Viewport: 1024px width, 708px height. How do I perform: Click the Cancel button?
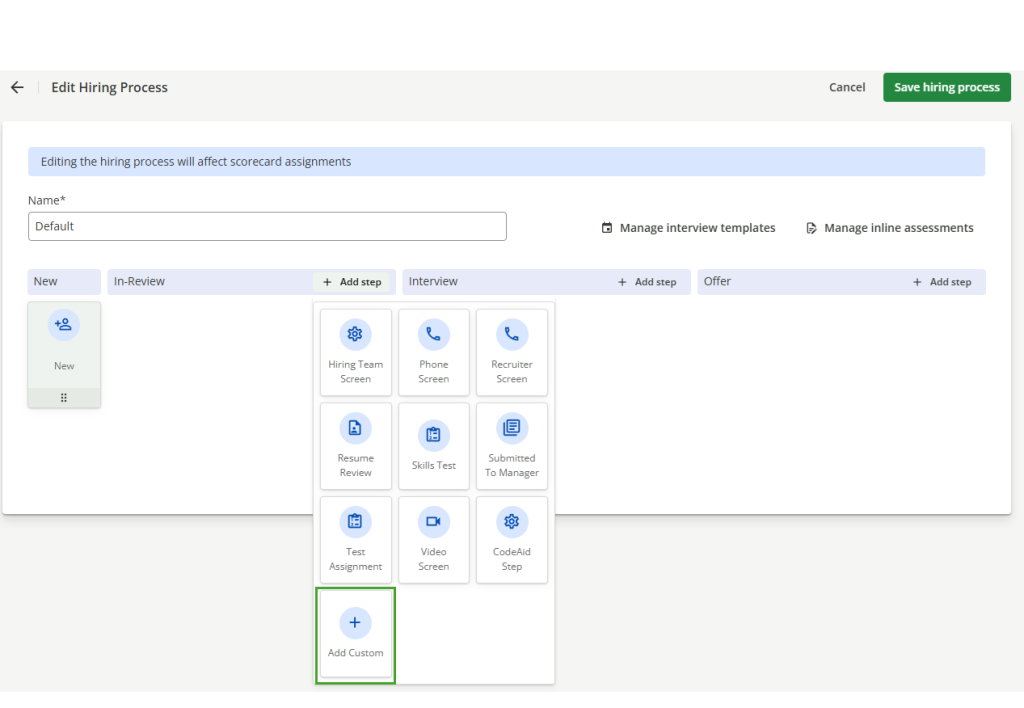[x=847, y=87]
